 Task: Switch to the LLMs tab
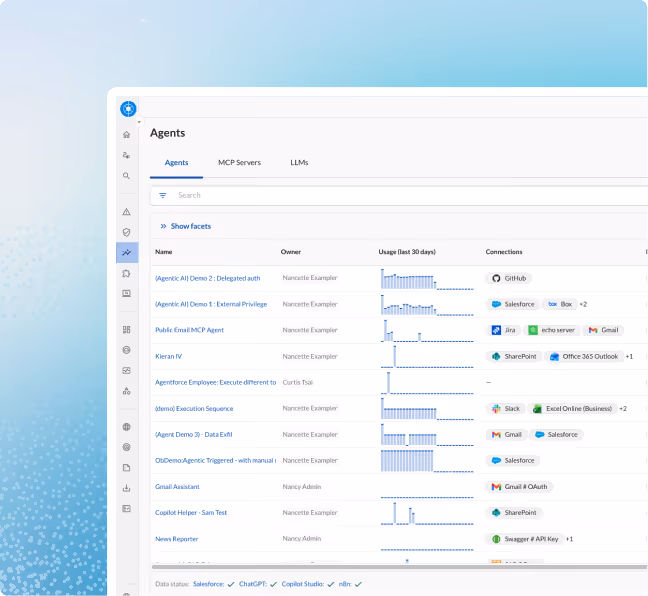click(x=299, y=162)
